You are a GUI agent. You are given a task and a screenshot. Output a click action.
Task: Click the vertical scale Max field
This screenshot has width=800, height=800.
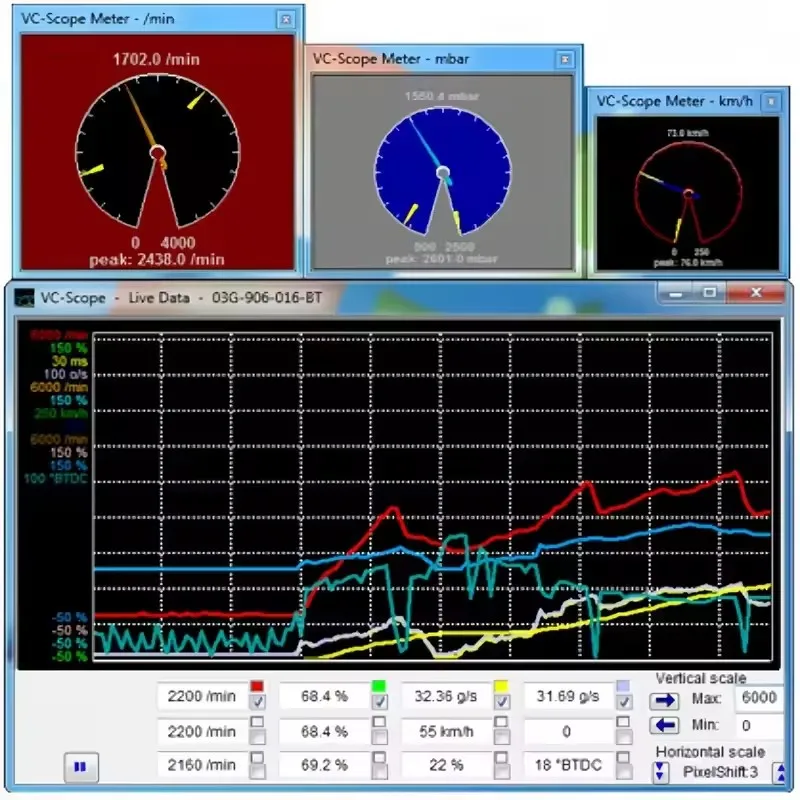click(x=759, y=697)
